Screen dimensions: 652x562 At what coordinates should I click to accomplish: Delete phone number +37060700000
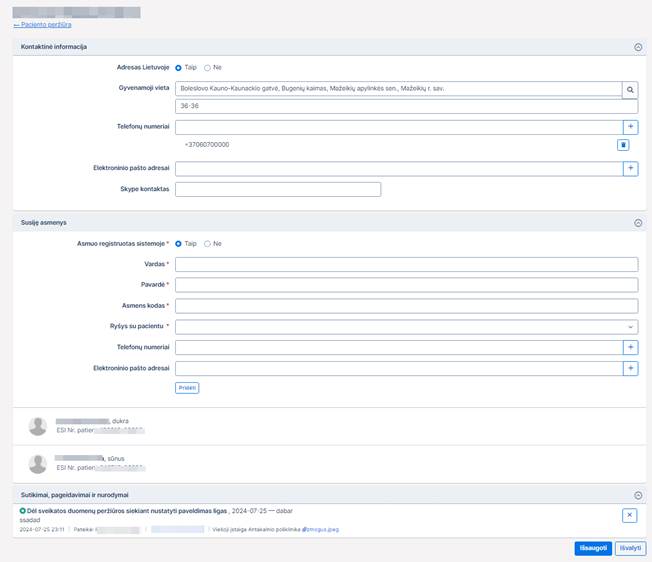622,145
